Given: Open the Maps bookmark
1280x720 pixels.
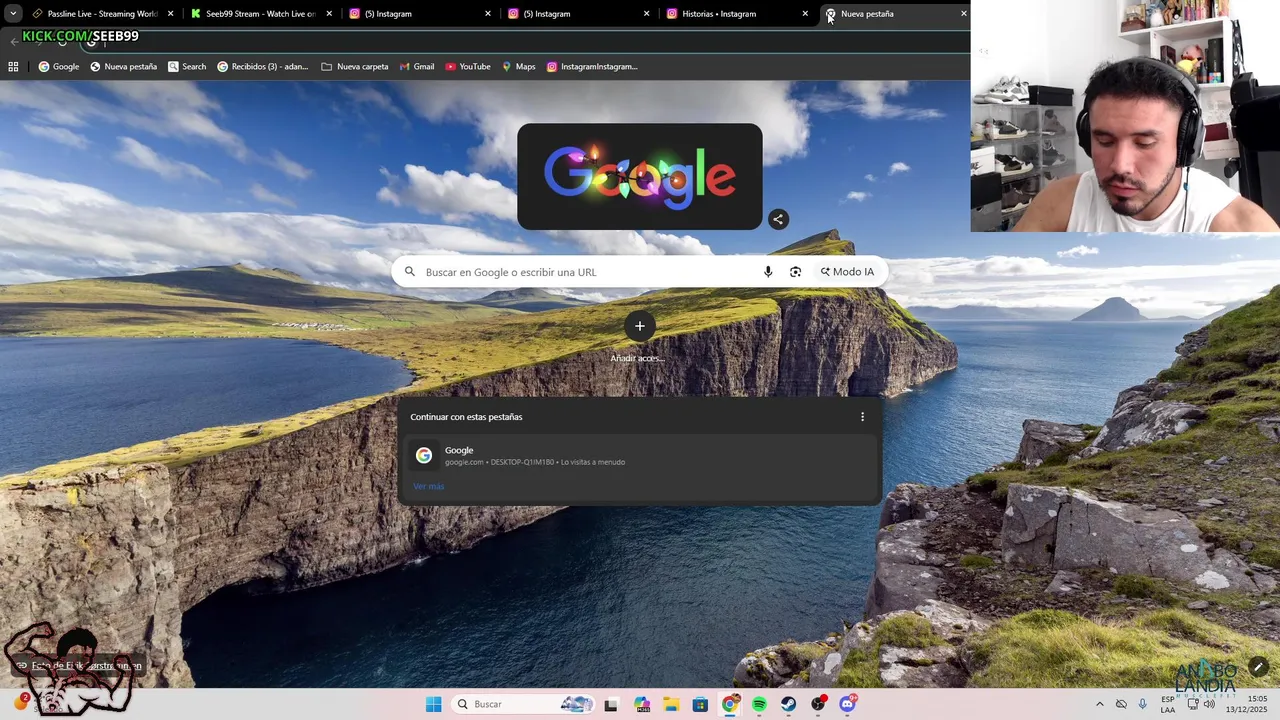Looking at the screenshot, I should (x=519, y=67).
